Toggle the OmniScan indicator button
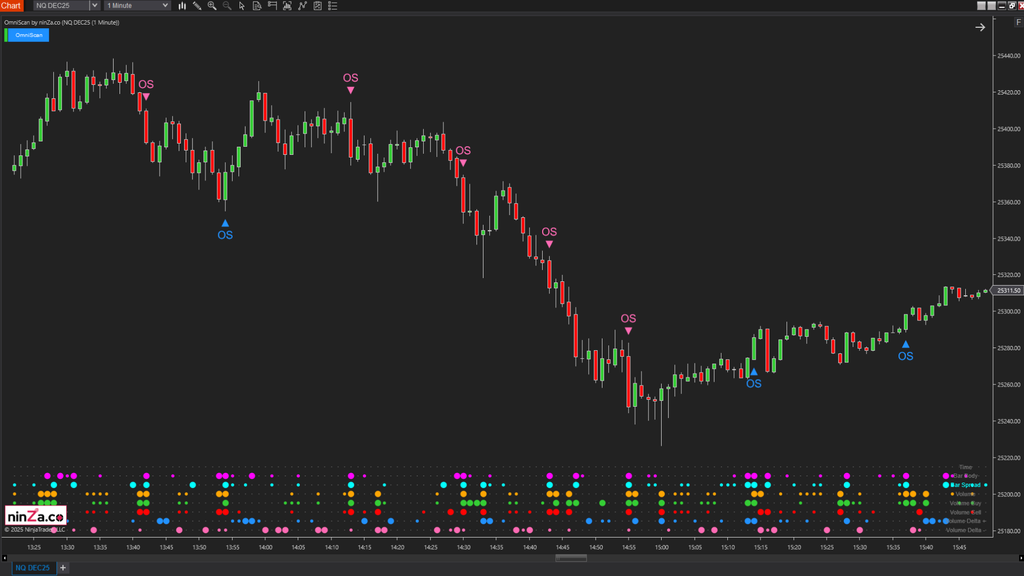Image resolution: width=1024 pixels, height=576 pixels. [x=25, y=34]
